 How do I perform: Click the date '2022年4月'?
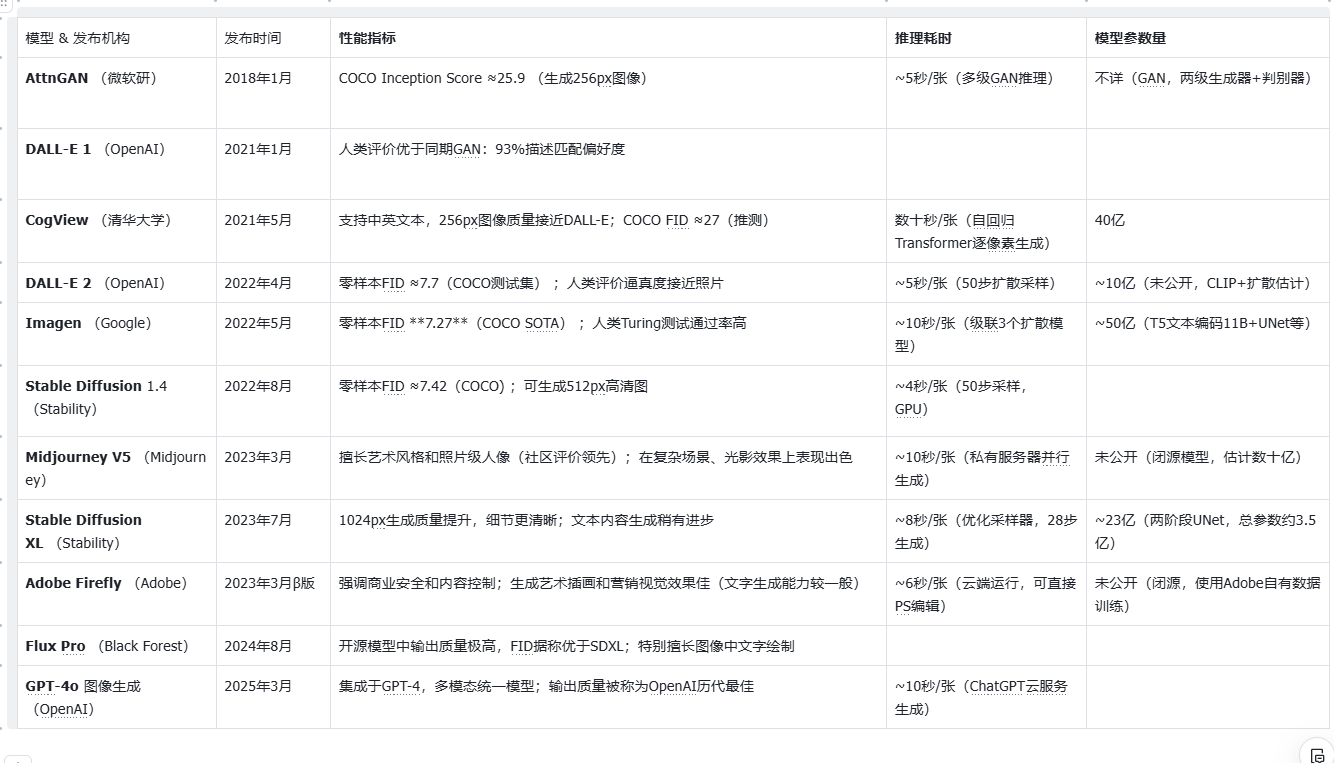[x=258, y=283]
